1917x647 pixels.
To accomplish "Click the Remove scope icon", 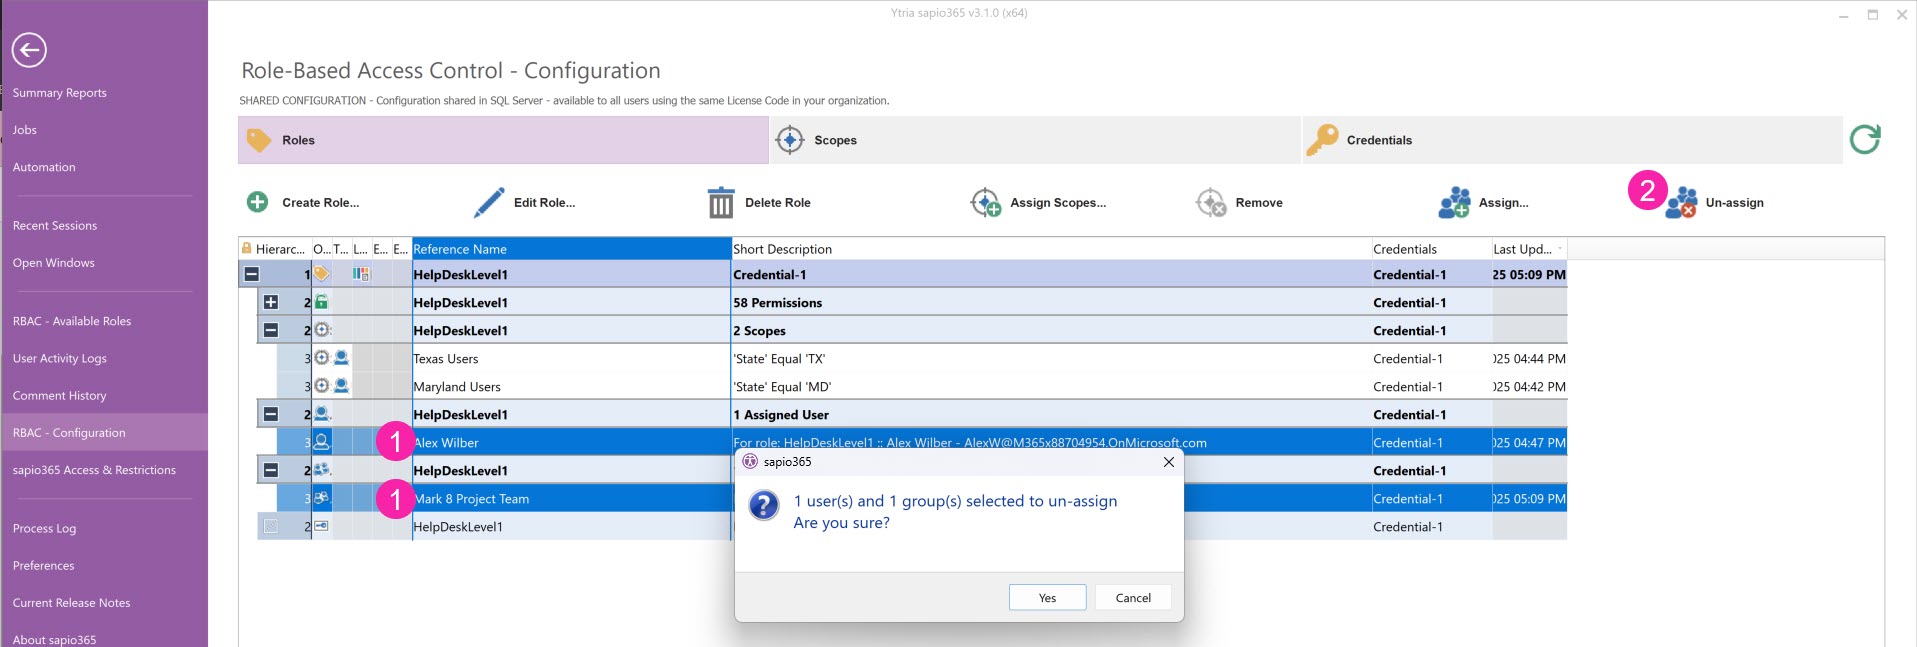I will click(1211, 202).
